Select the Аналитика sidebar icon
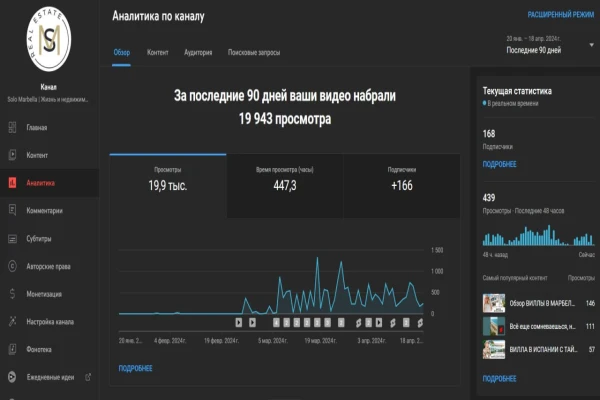 12,183
